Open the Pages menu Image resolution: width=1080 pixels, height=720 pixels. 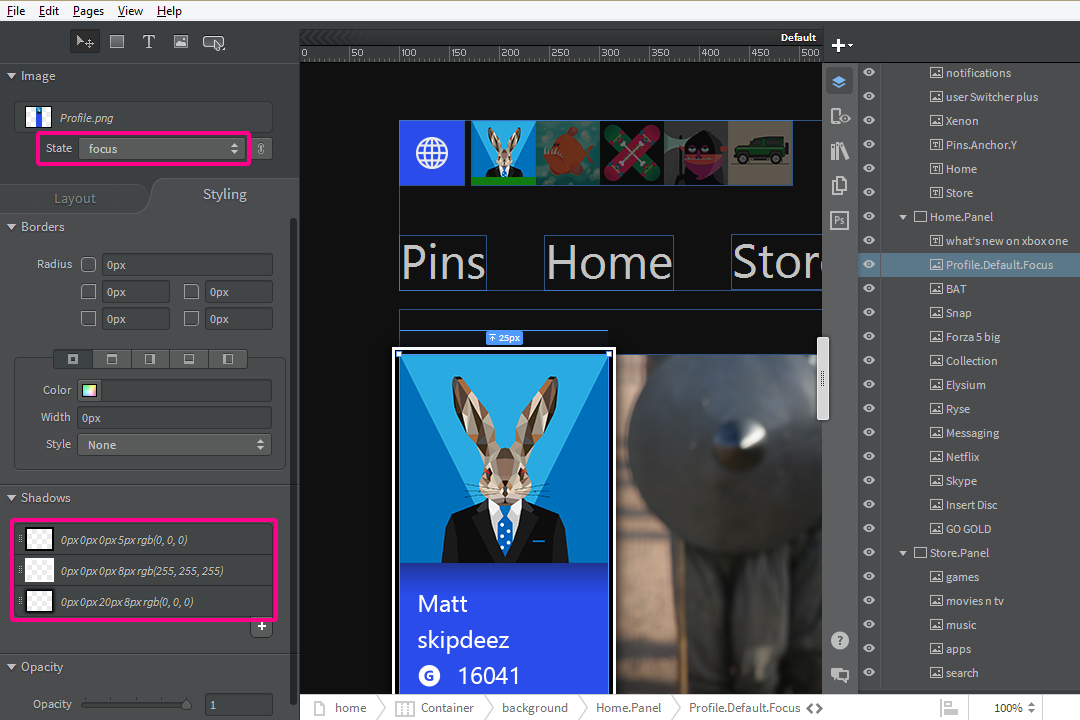(x=88, y=11)
